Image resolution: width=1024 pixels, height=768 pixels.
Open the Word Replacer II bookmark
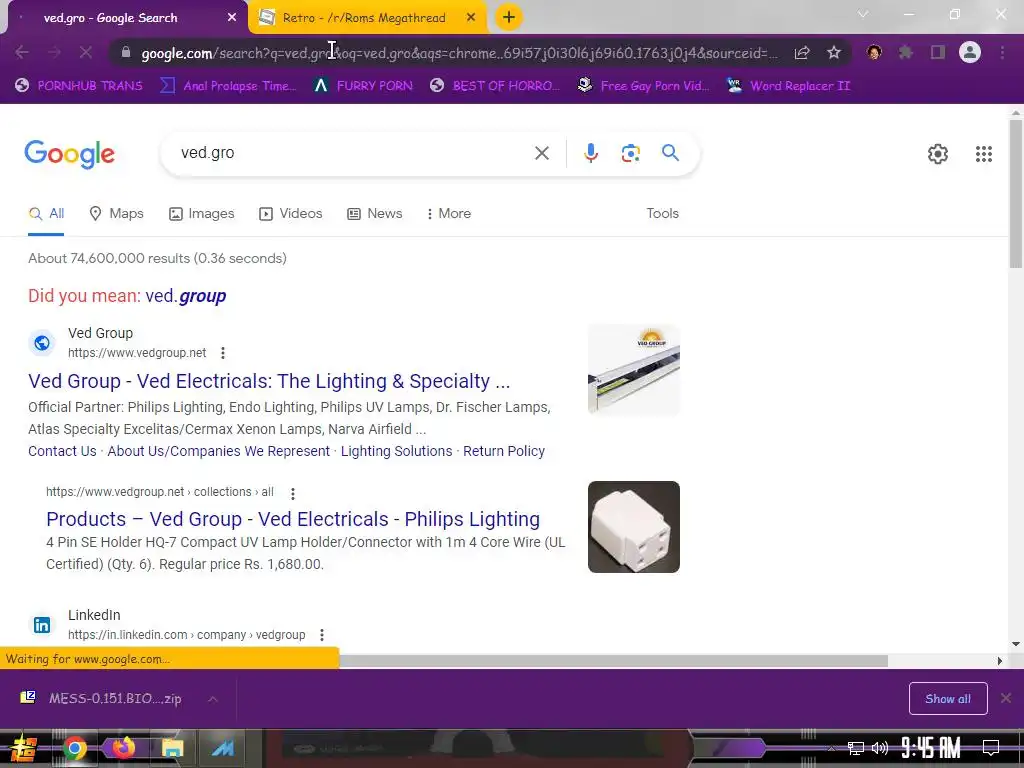788,86
